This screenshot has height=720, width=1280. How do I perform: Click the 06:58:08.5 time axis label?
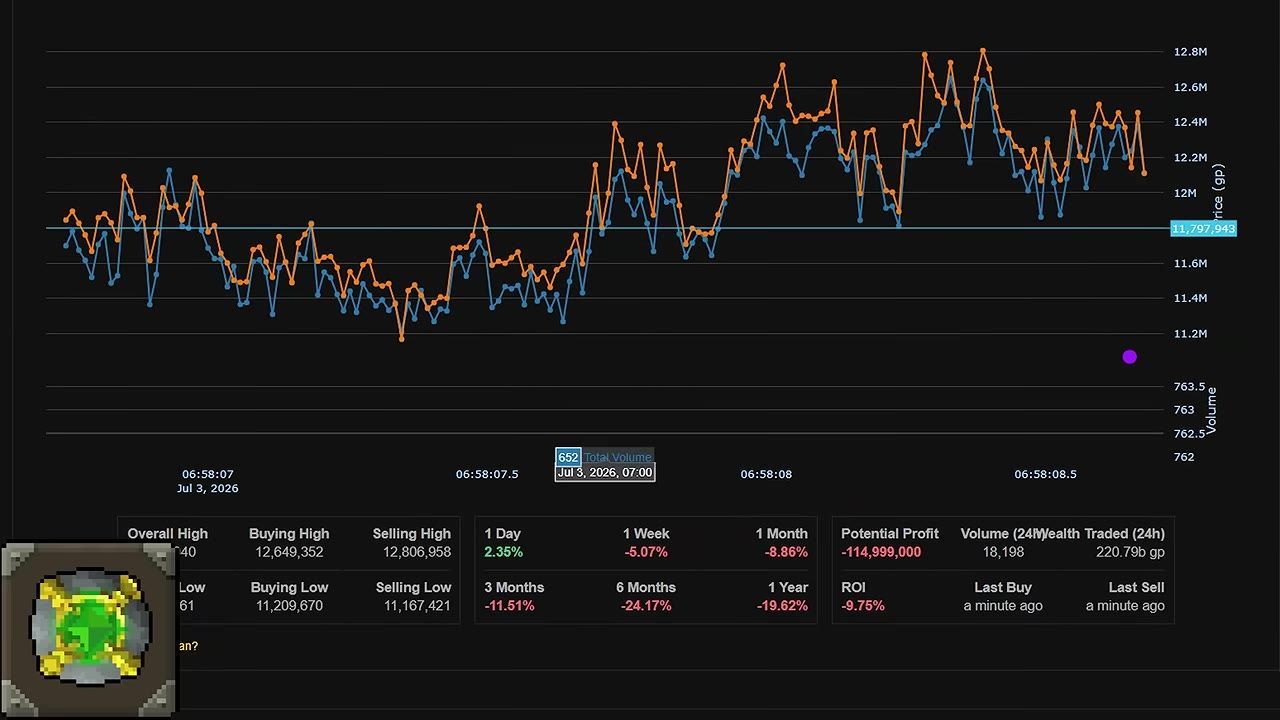[1045, 474]
